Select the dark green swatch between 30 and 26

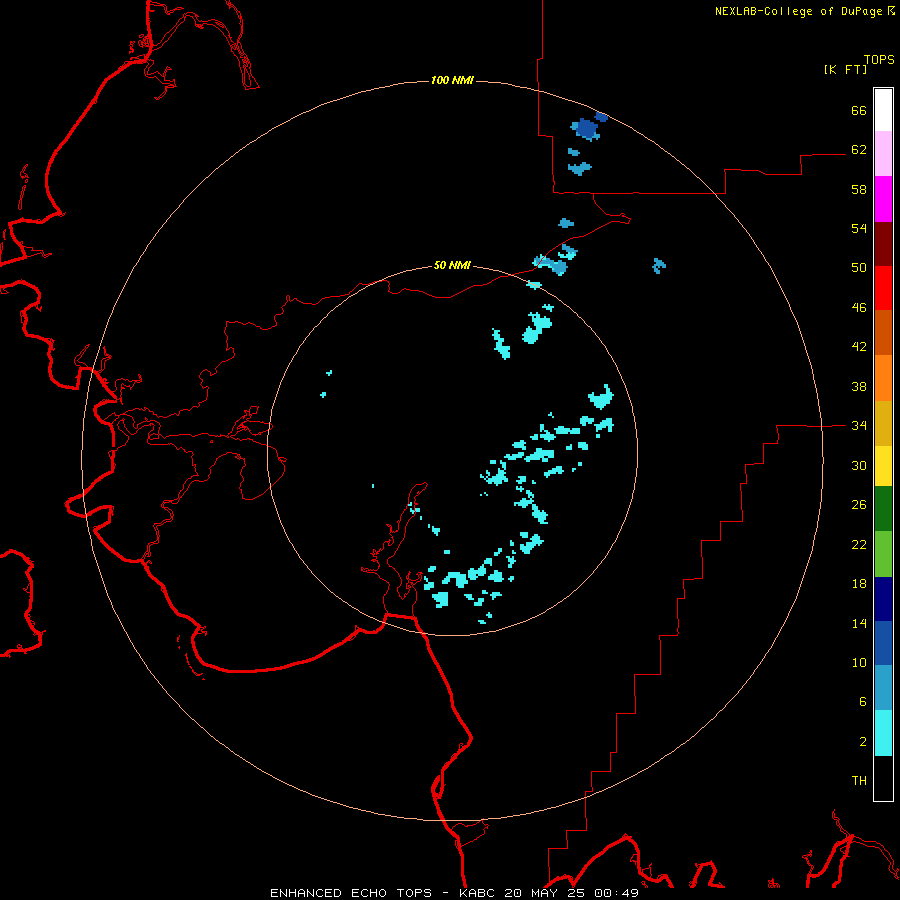tap(883, 509)
